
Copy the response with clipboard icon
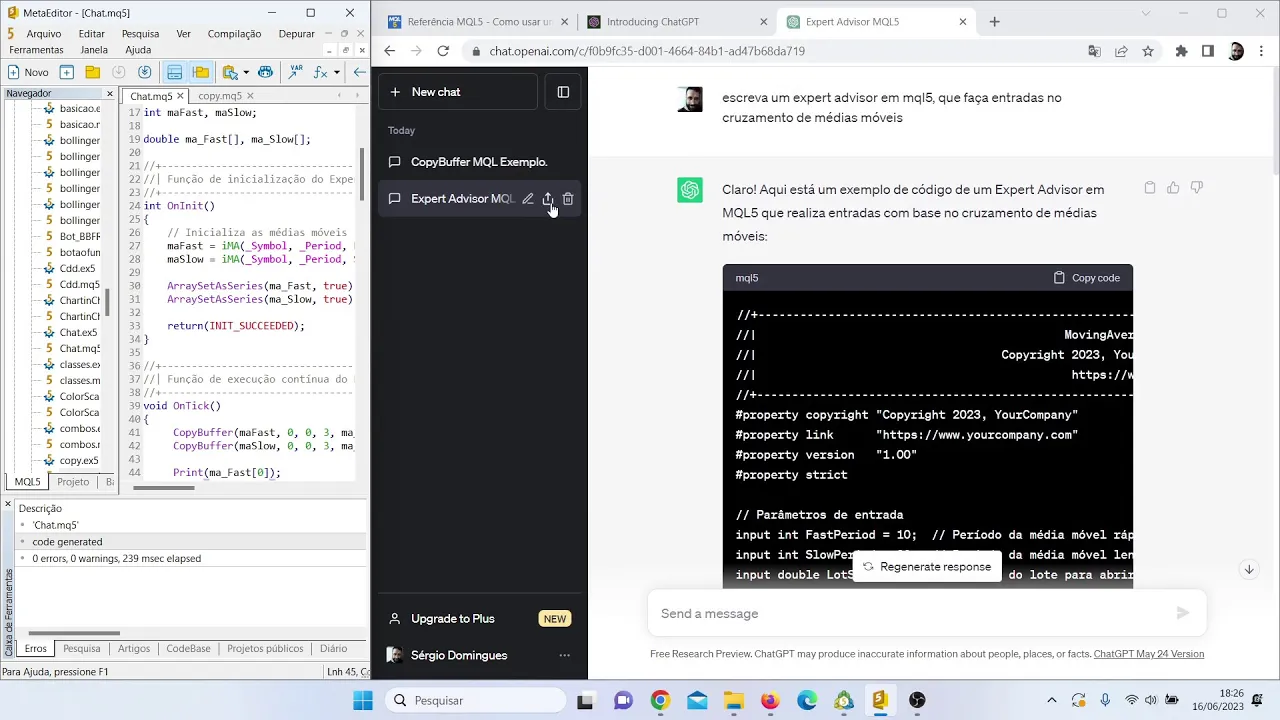(x=1150, y=188)
